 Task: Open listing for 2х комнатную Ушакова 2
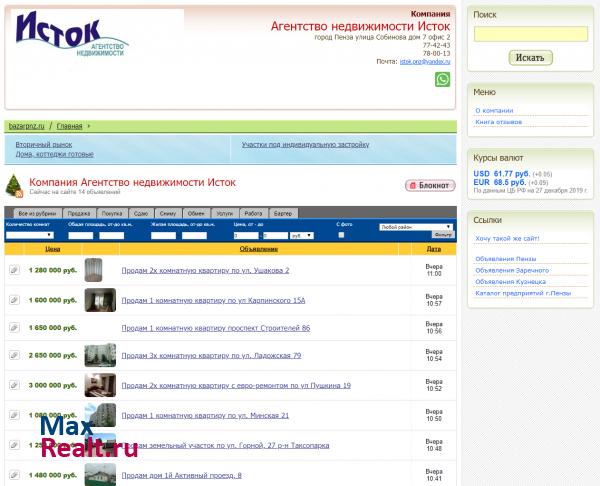[x=205, y=270]
